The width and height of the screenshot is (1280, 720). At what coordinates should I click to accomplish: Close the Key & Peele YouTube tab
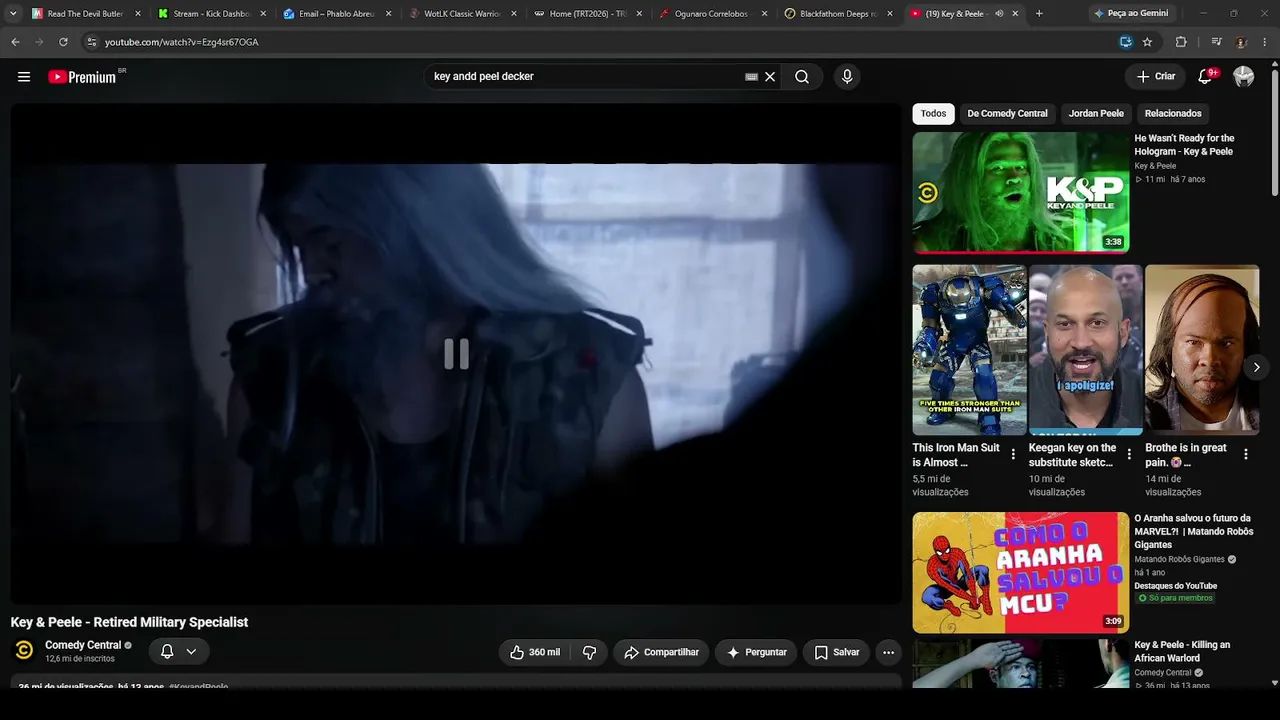[1015, 14]
